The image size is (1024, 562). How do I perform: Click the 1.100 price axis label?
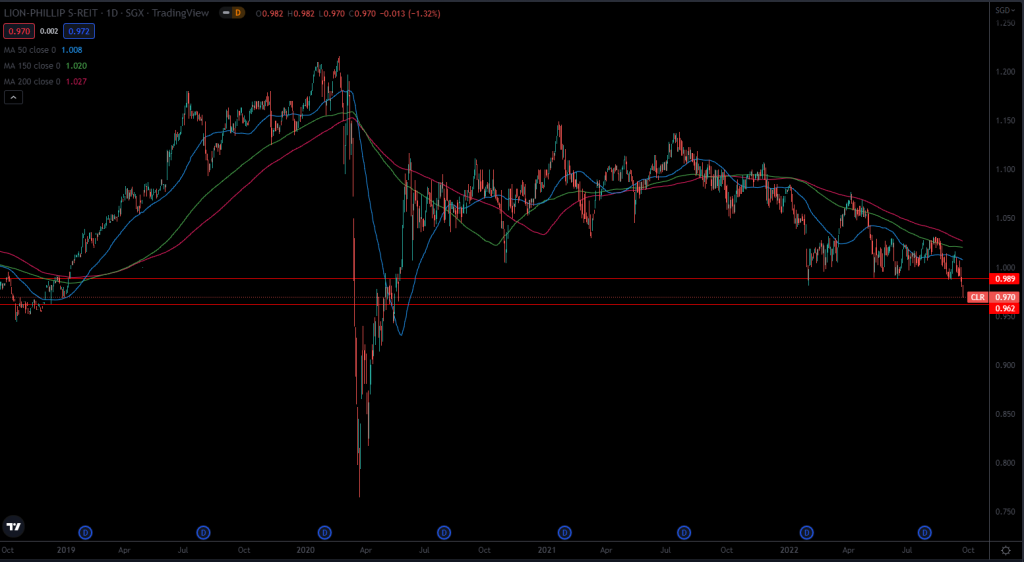1004,170
